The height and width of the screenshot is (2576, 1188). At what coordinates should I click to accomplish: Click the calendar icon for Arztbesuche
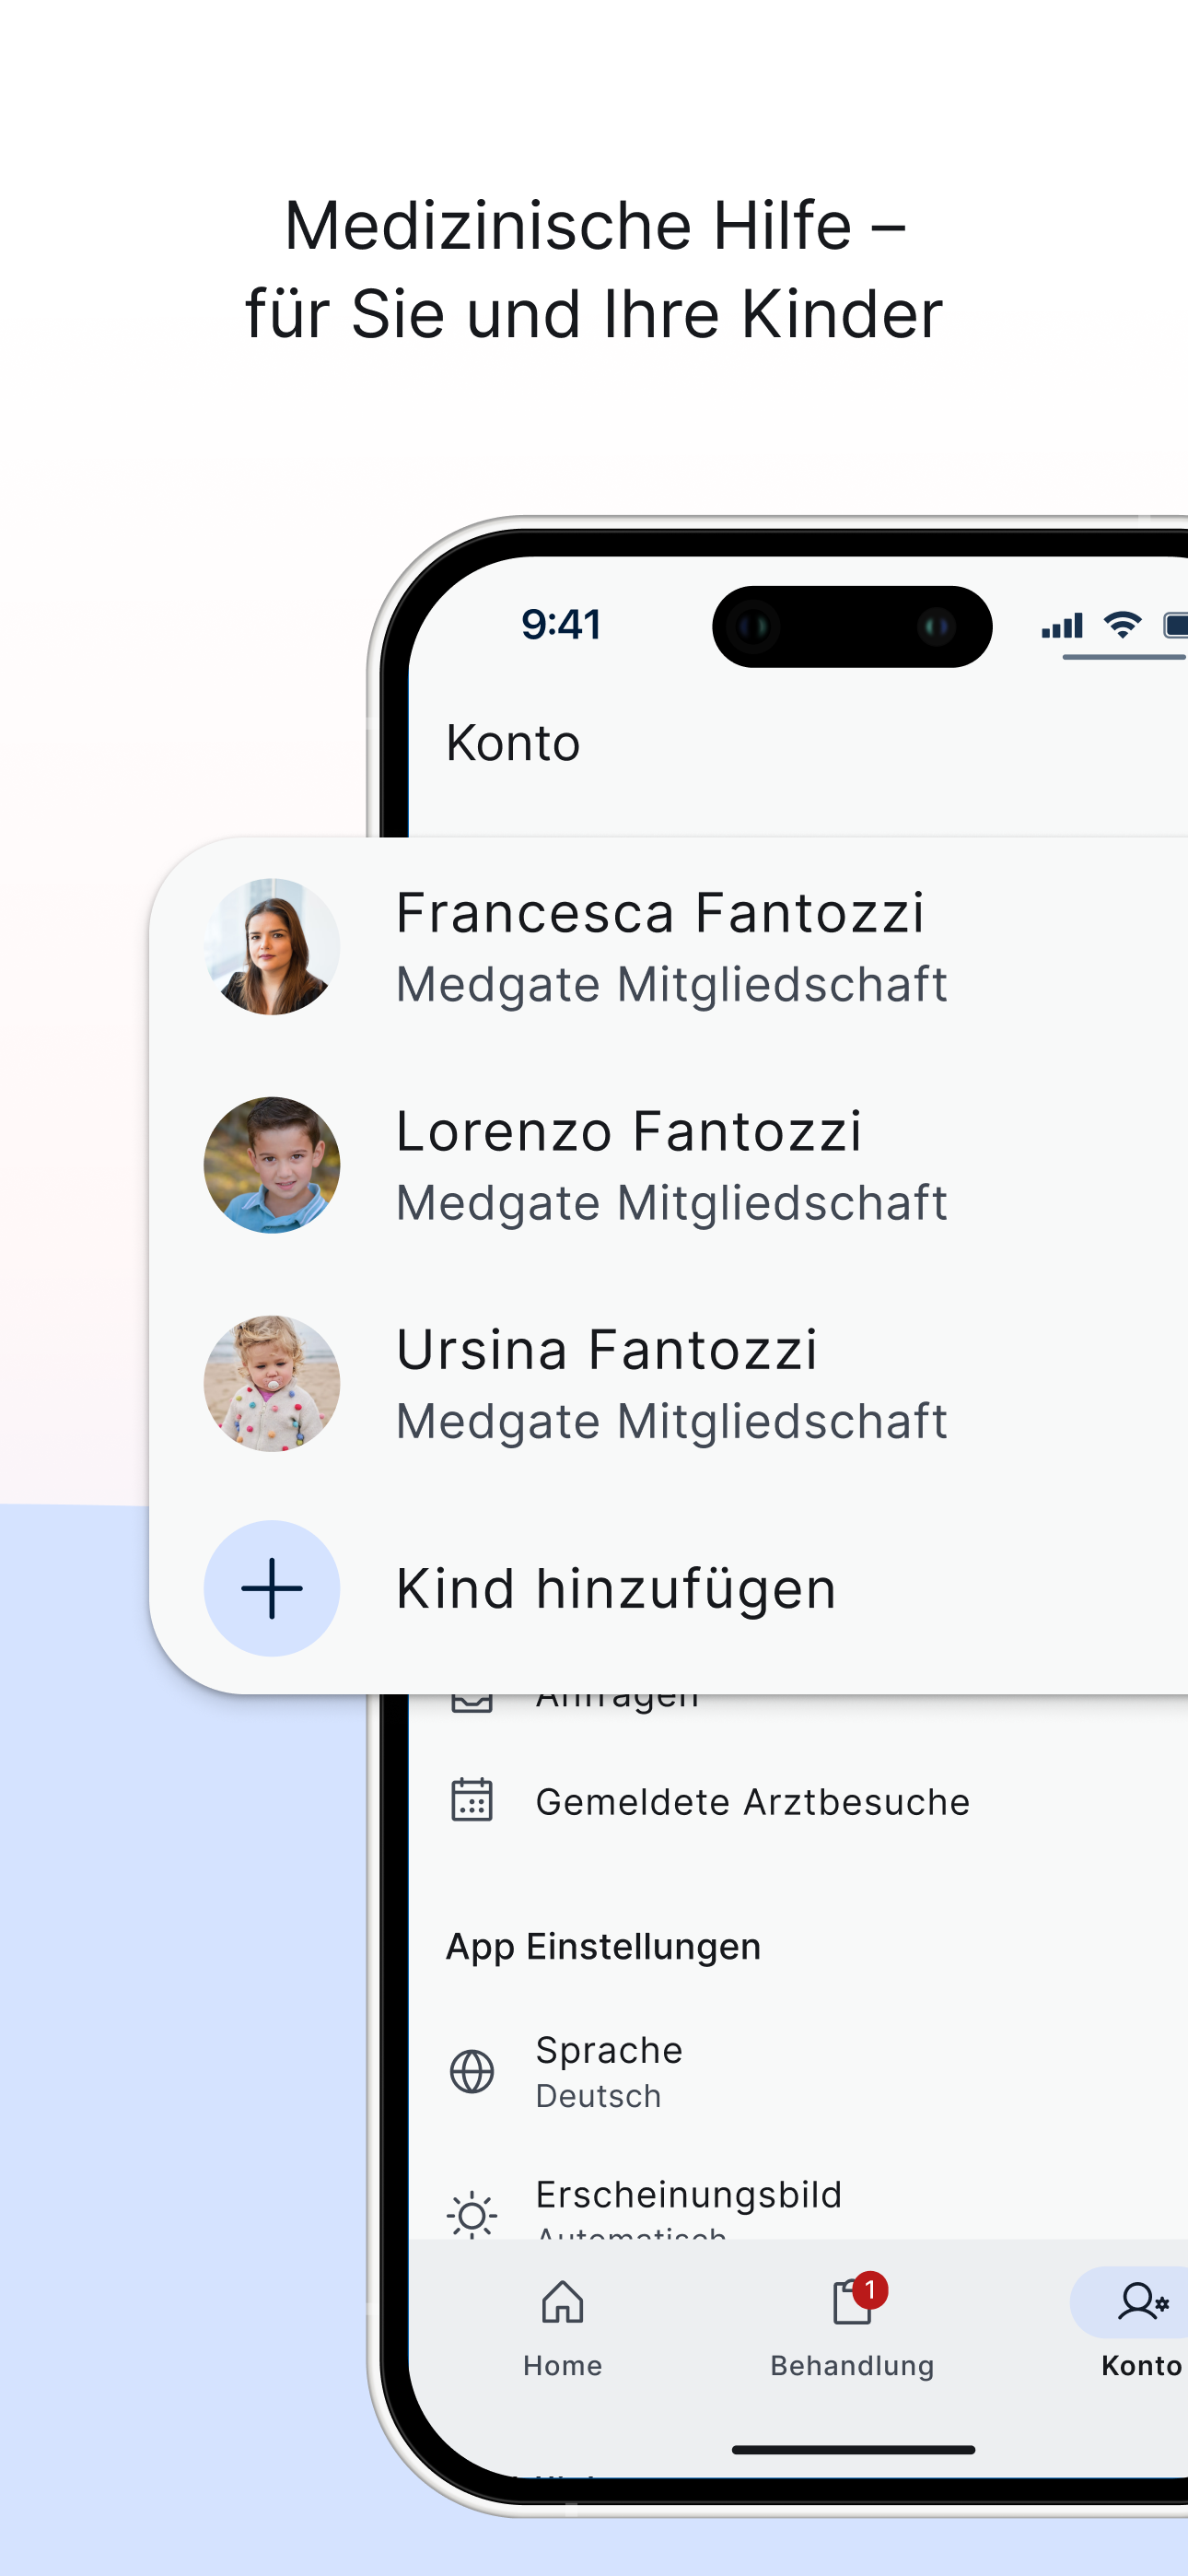click(472, 1800)
